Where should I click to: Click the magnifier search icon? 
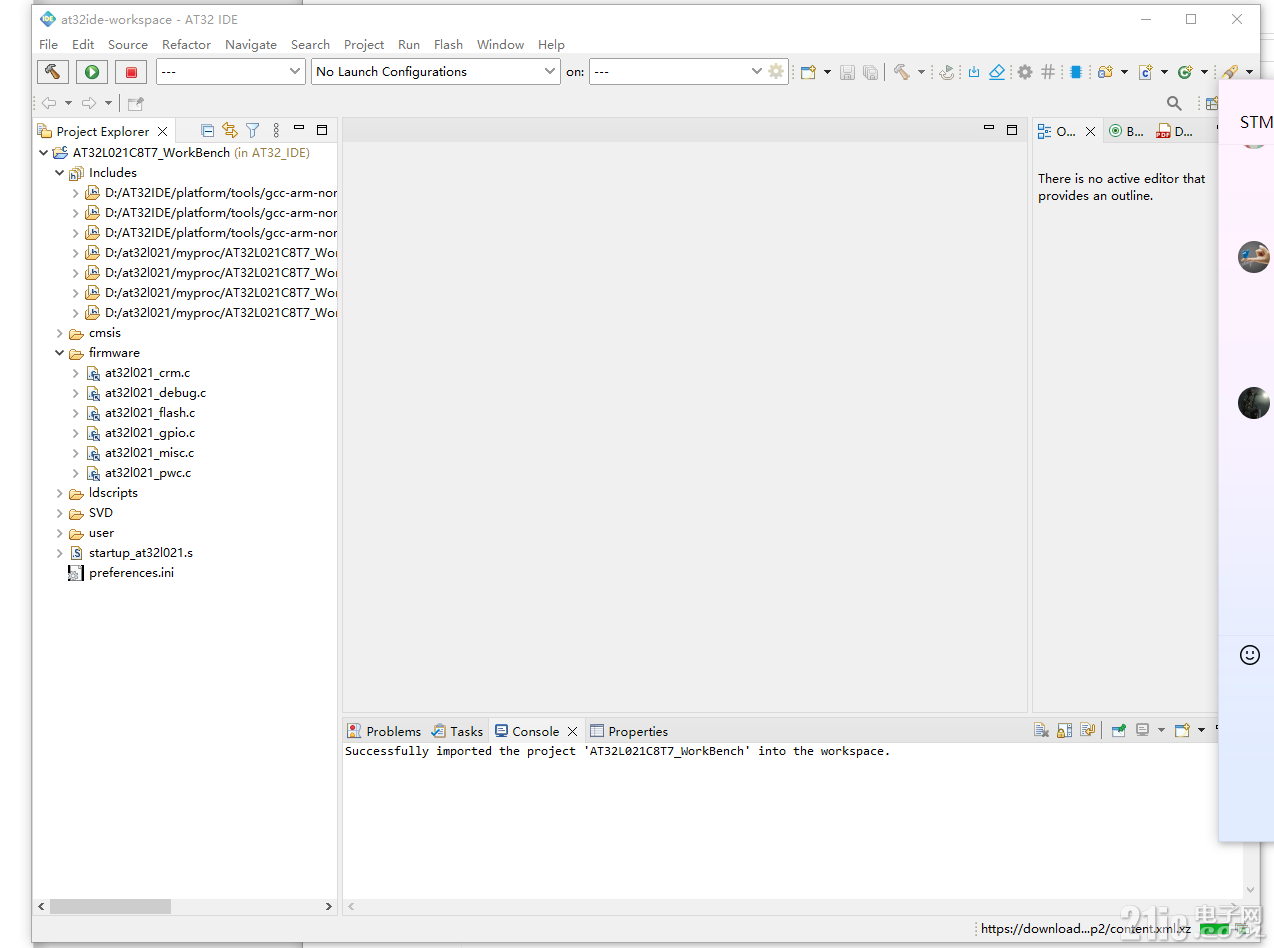coord(1174,103)
